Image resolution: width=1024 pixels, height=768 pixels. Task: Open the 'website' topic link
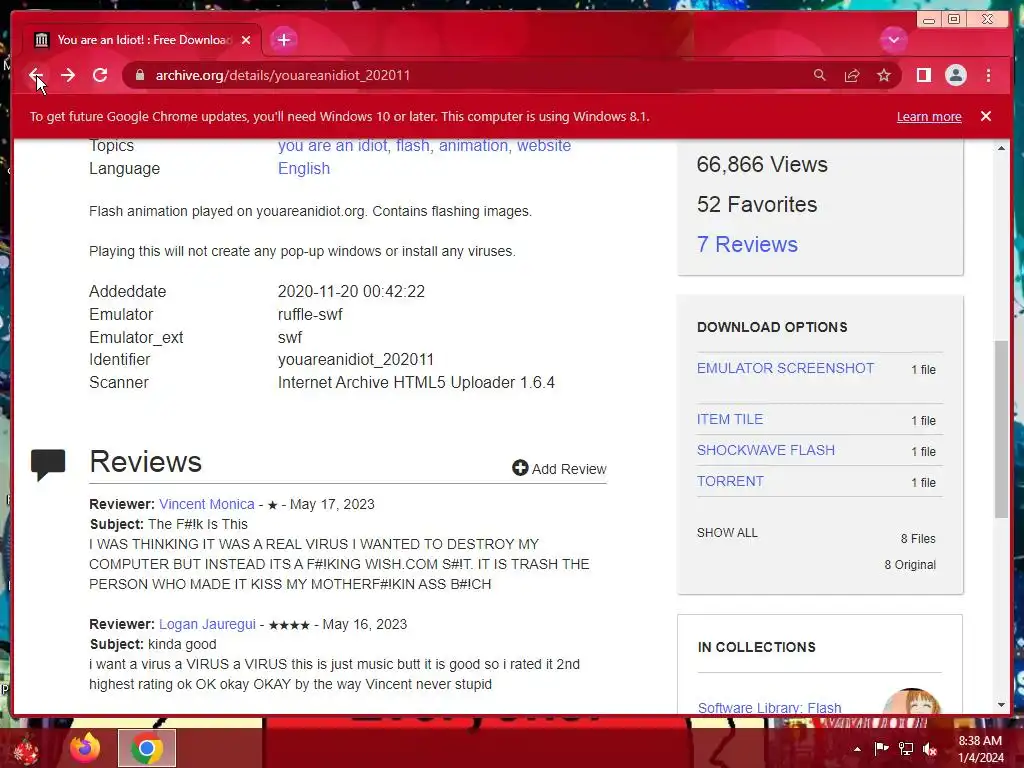[544, 145]
